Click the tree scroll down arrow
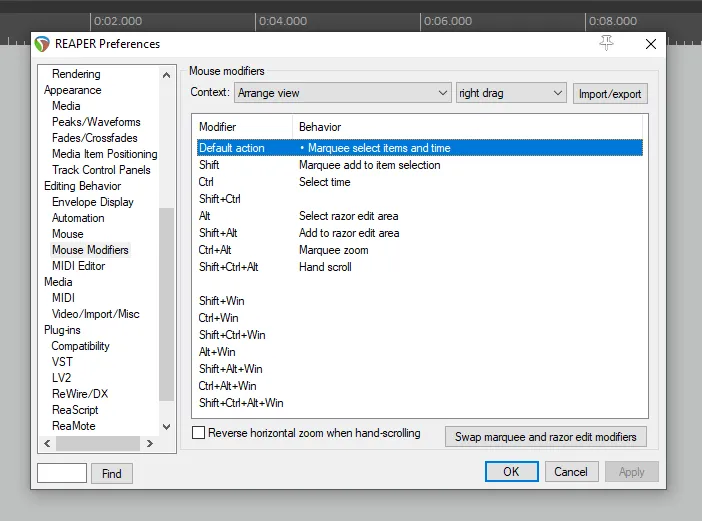The height and width of the screenshot is (521, 702). [x=166, y=427]
